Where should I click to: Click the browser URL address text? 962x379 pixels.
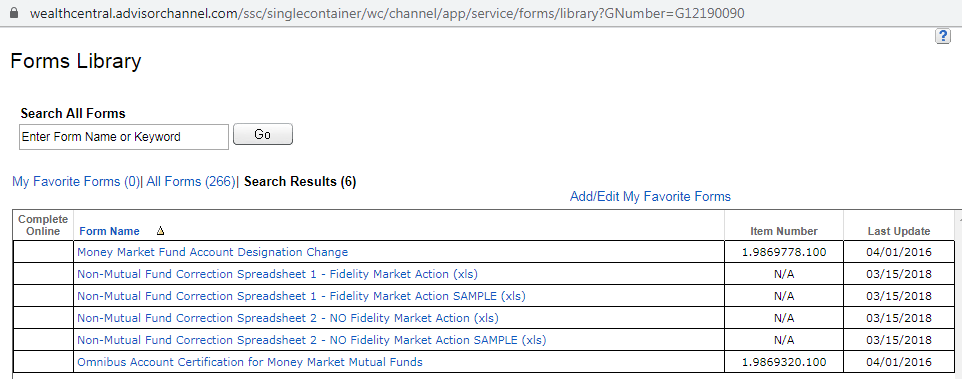pos(387,13)
